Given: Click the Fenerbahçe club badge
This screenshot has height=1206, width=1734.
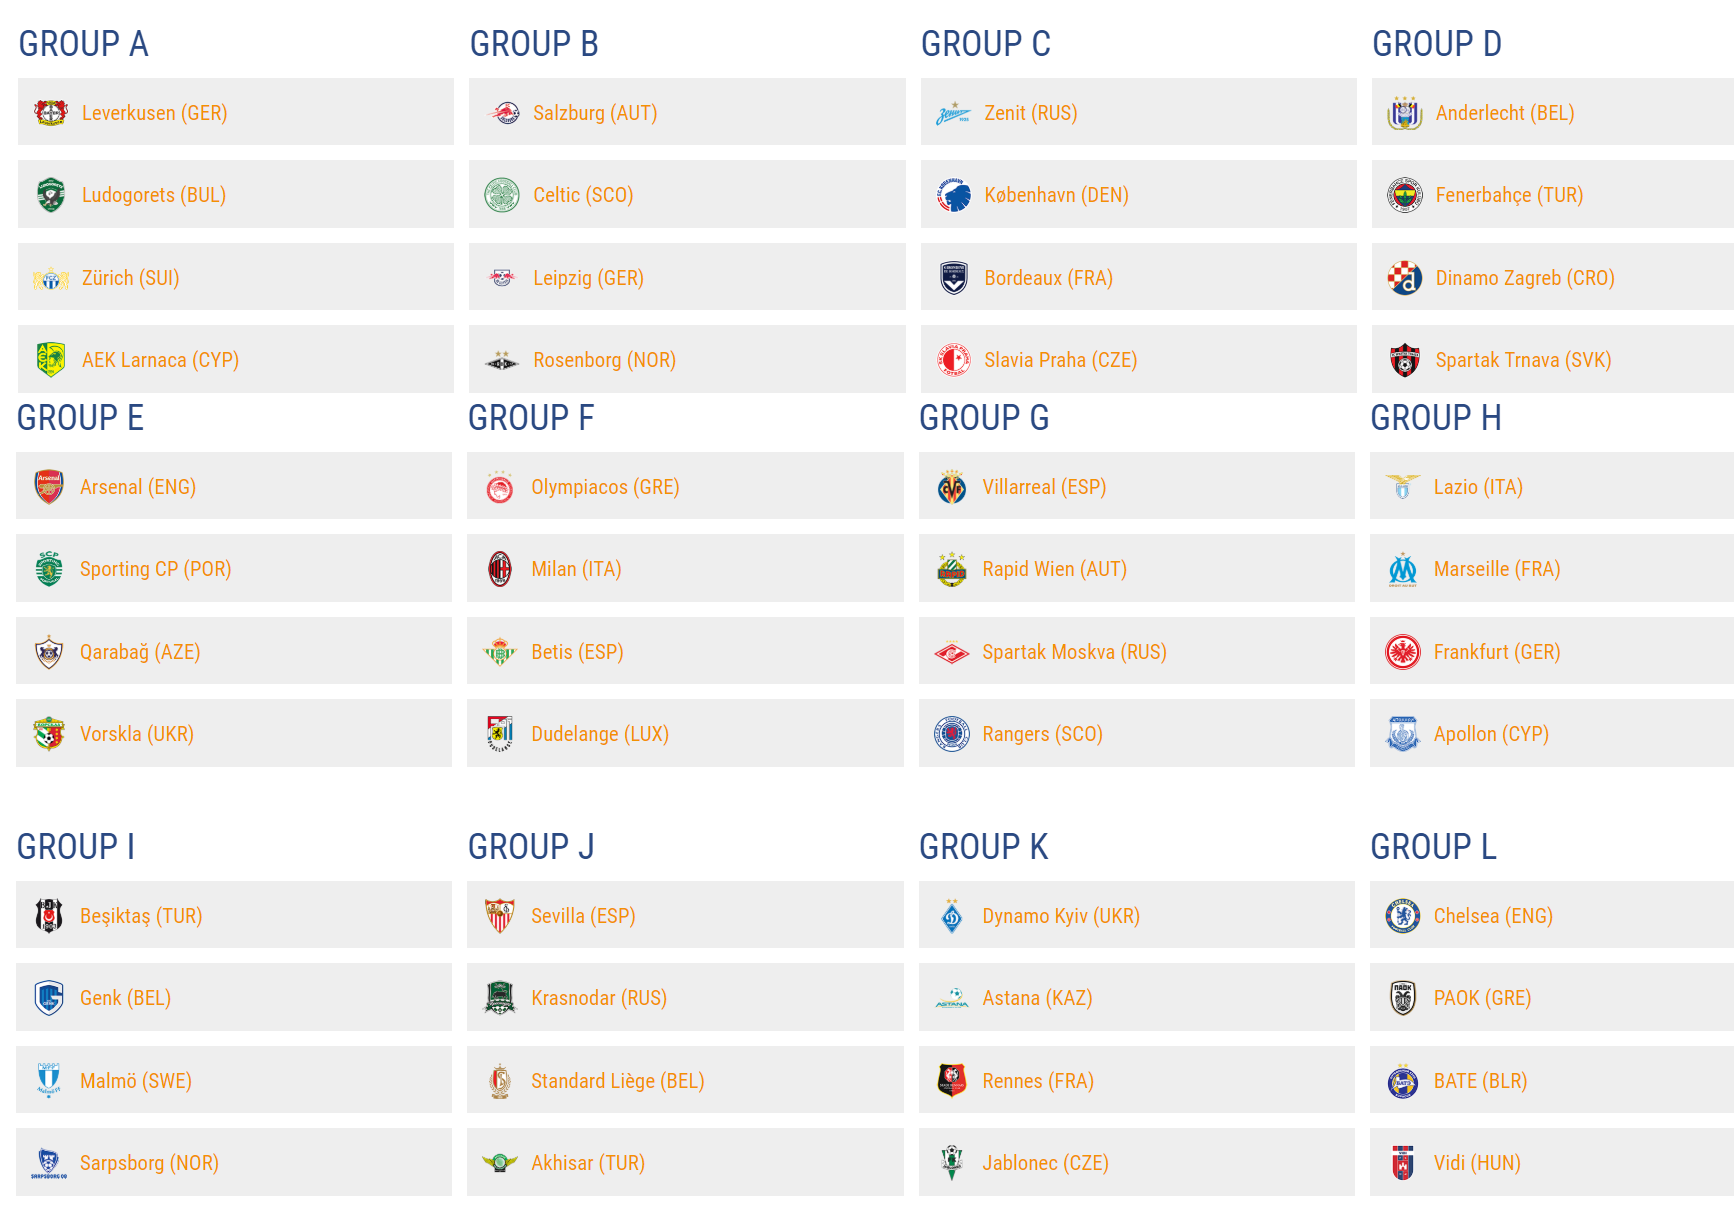Looking at the screenshot, I should pyautogui.click(x=1405, y=195).
